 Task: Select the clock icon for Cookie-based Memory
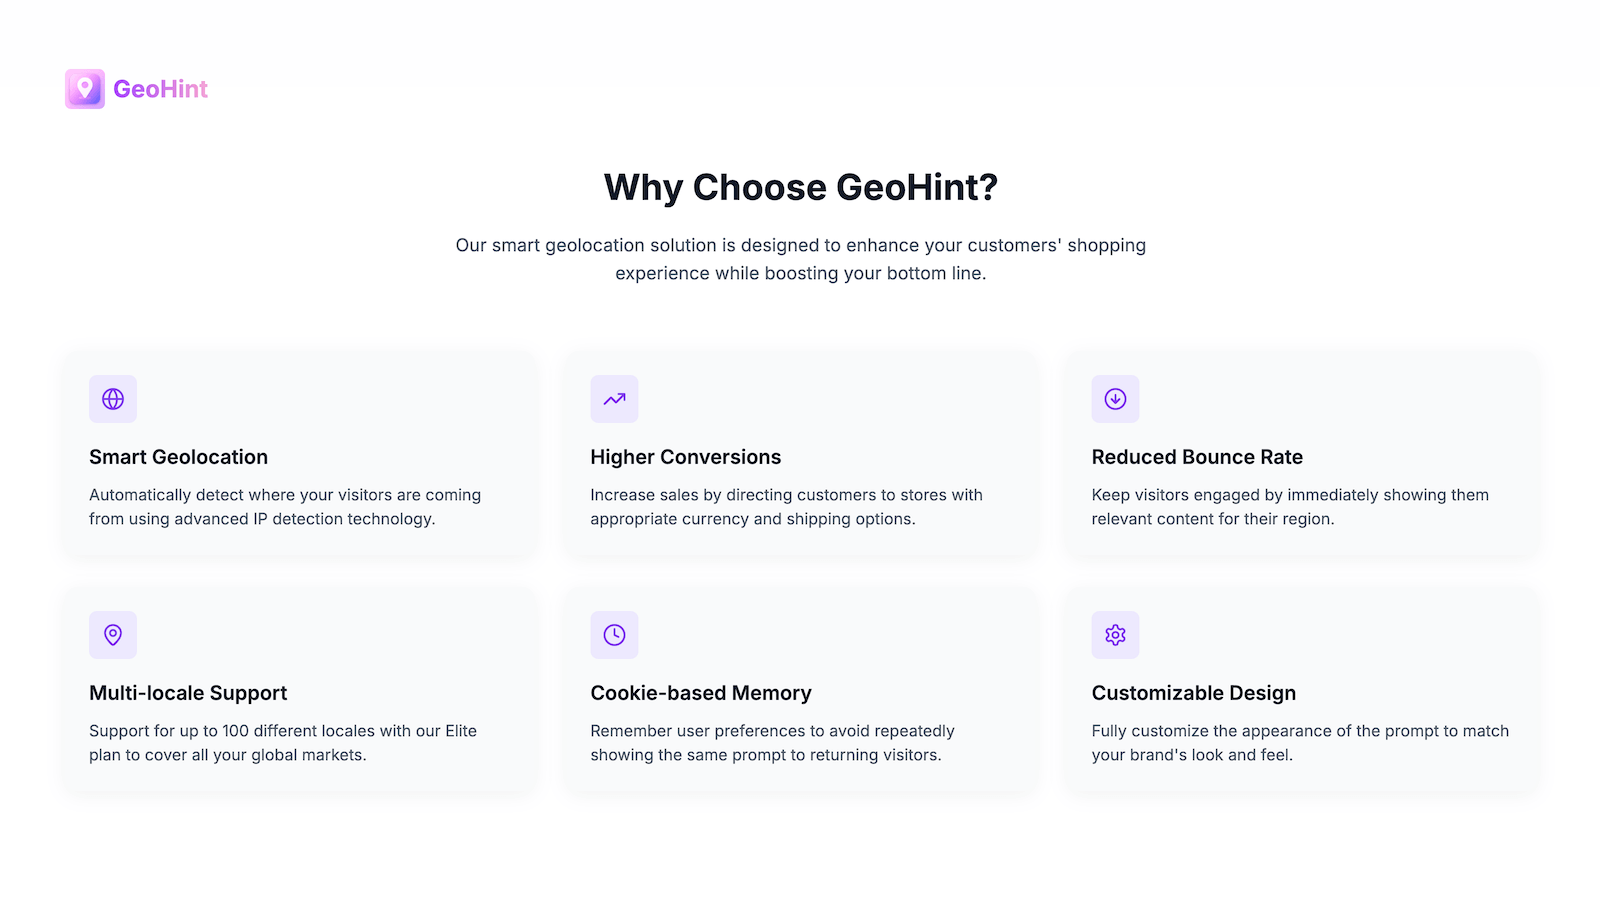[614, 635]
